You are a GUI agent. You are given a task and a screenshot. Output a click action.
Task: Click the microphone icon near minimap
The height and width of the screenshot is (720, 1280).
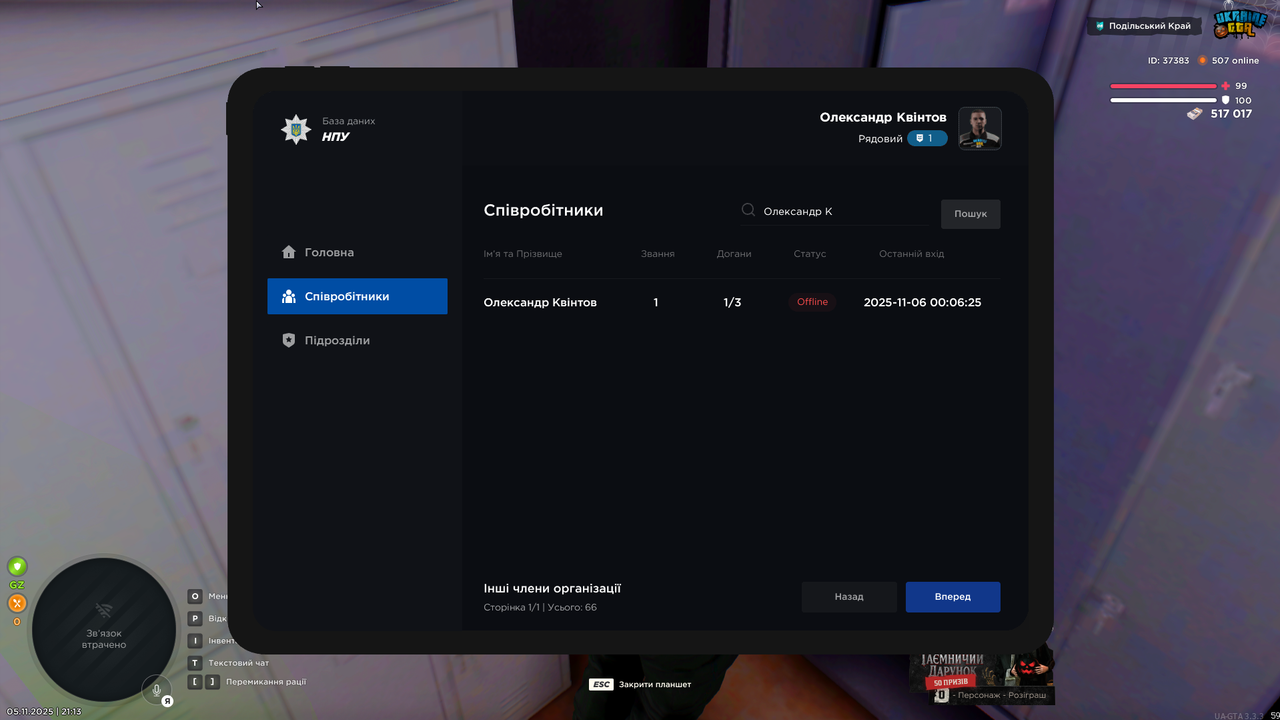[x=156, y=688]
